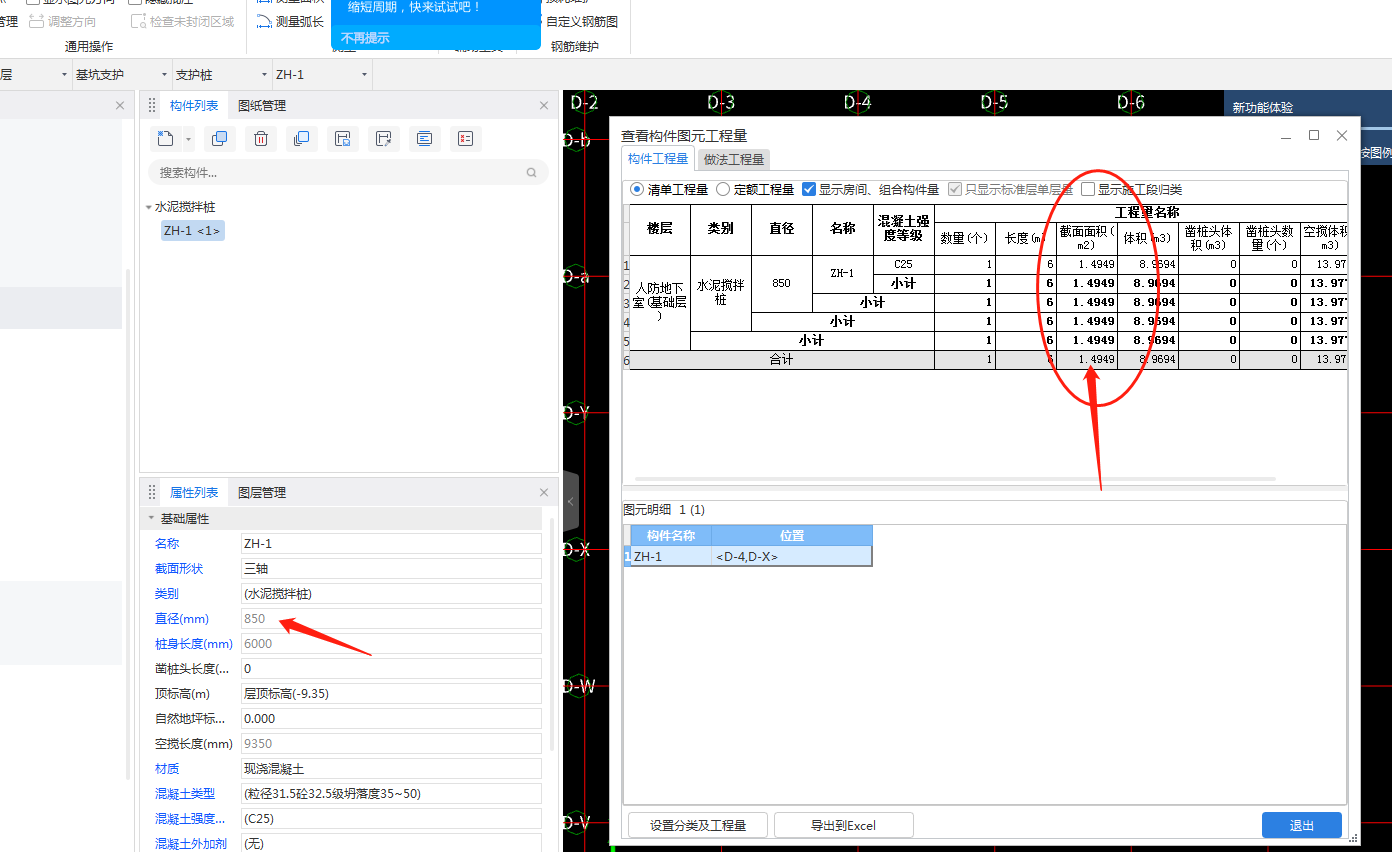Screen dimensions: 1392x852
Task: Click the new component icon
Action: click(x=167, y=139)
